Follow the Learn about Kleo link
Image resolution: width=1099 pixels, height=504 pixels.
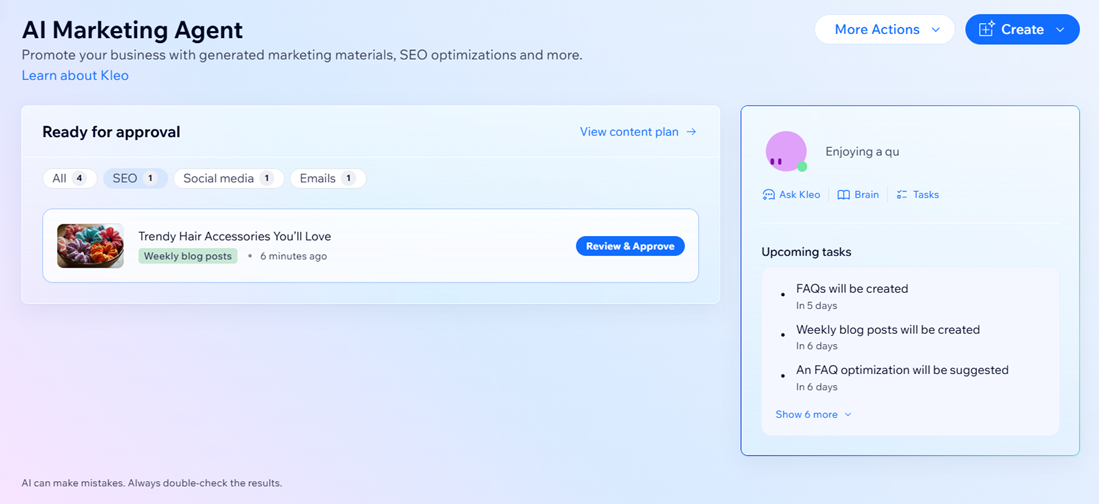[75, 75]
